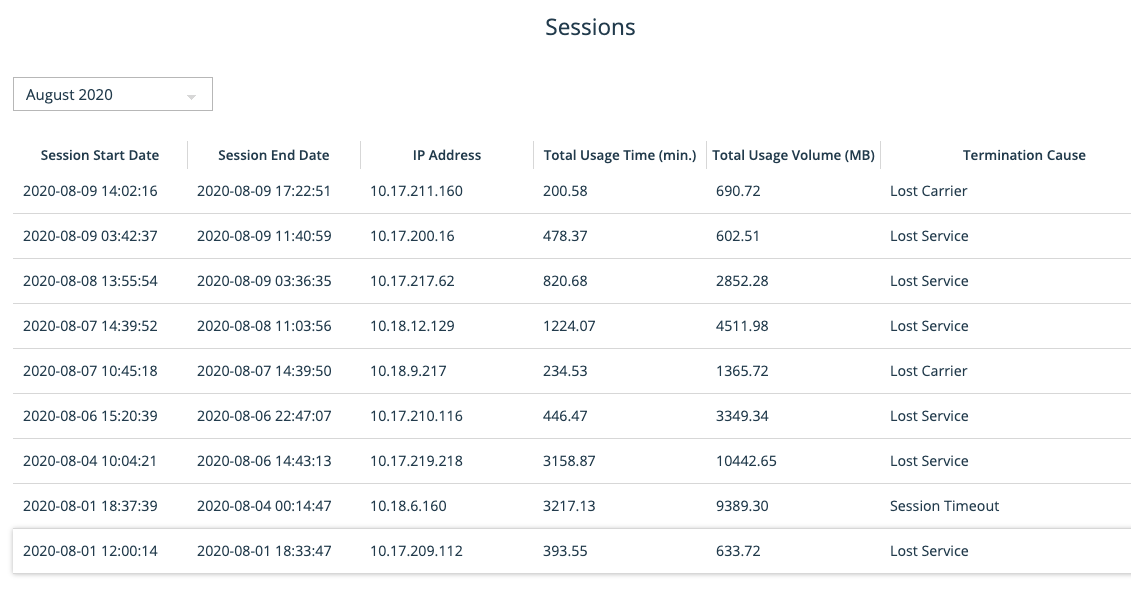
Task: Click end date 2020-08-06 14:43:13
Action: [x=264, y=461]
